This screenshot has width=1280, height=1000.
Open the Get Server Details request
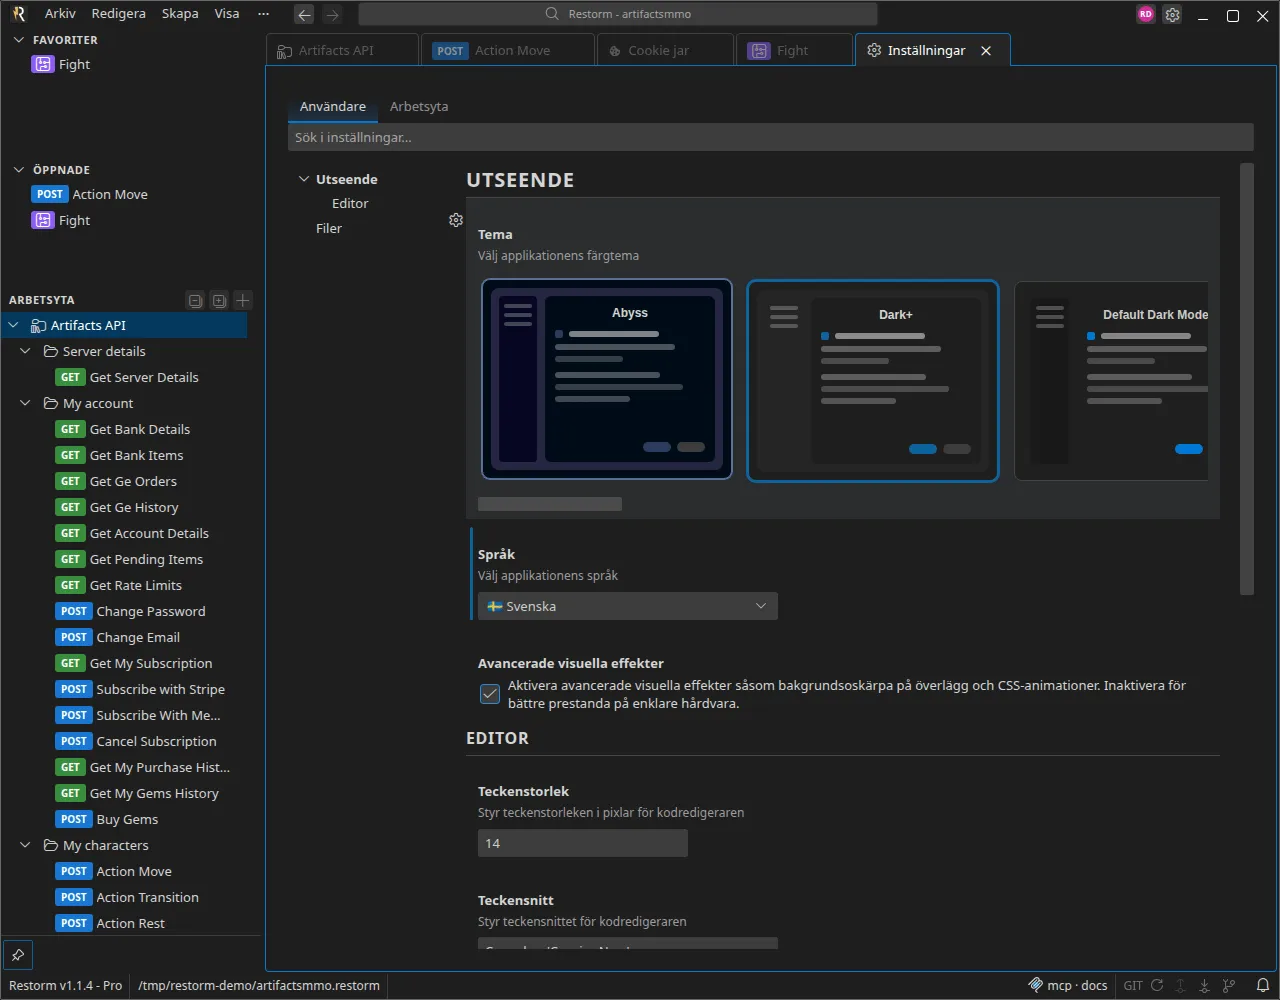128,377
